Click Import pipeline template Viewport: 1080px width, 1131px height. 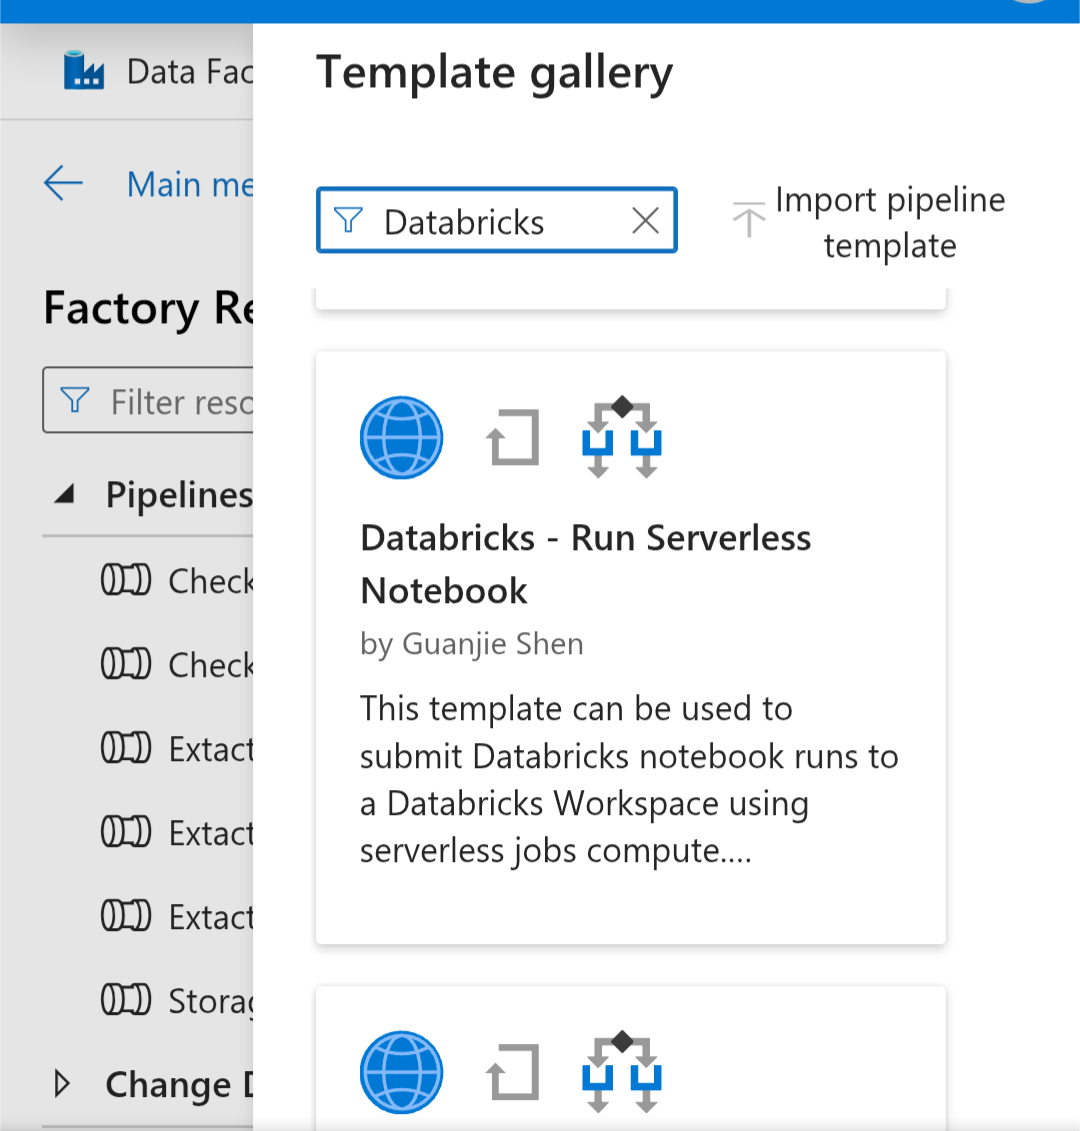[x=889, y=221]
